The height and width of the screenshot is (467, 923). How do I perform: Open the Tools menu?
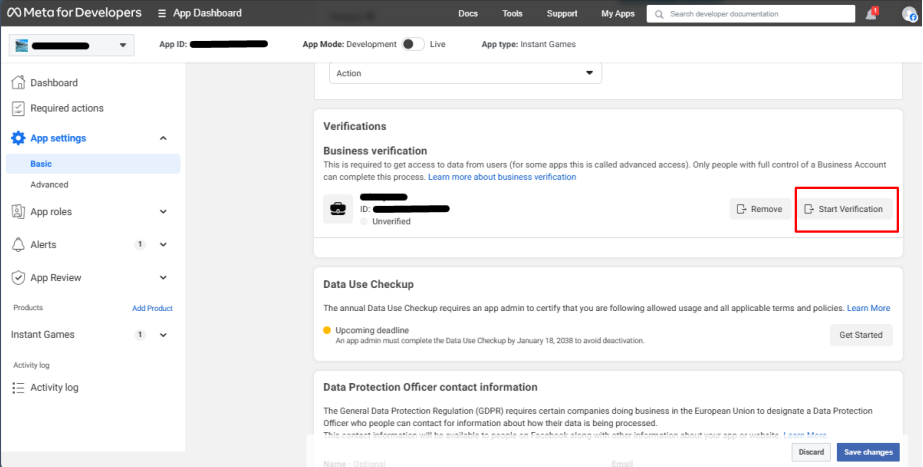(x=512, y=14)
